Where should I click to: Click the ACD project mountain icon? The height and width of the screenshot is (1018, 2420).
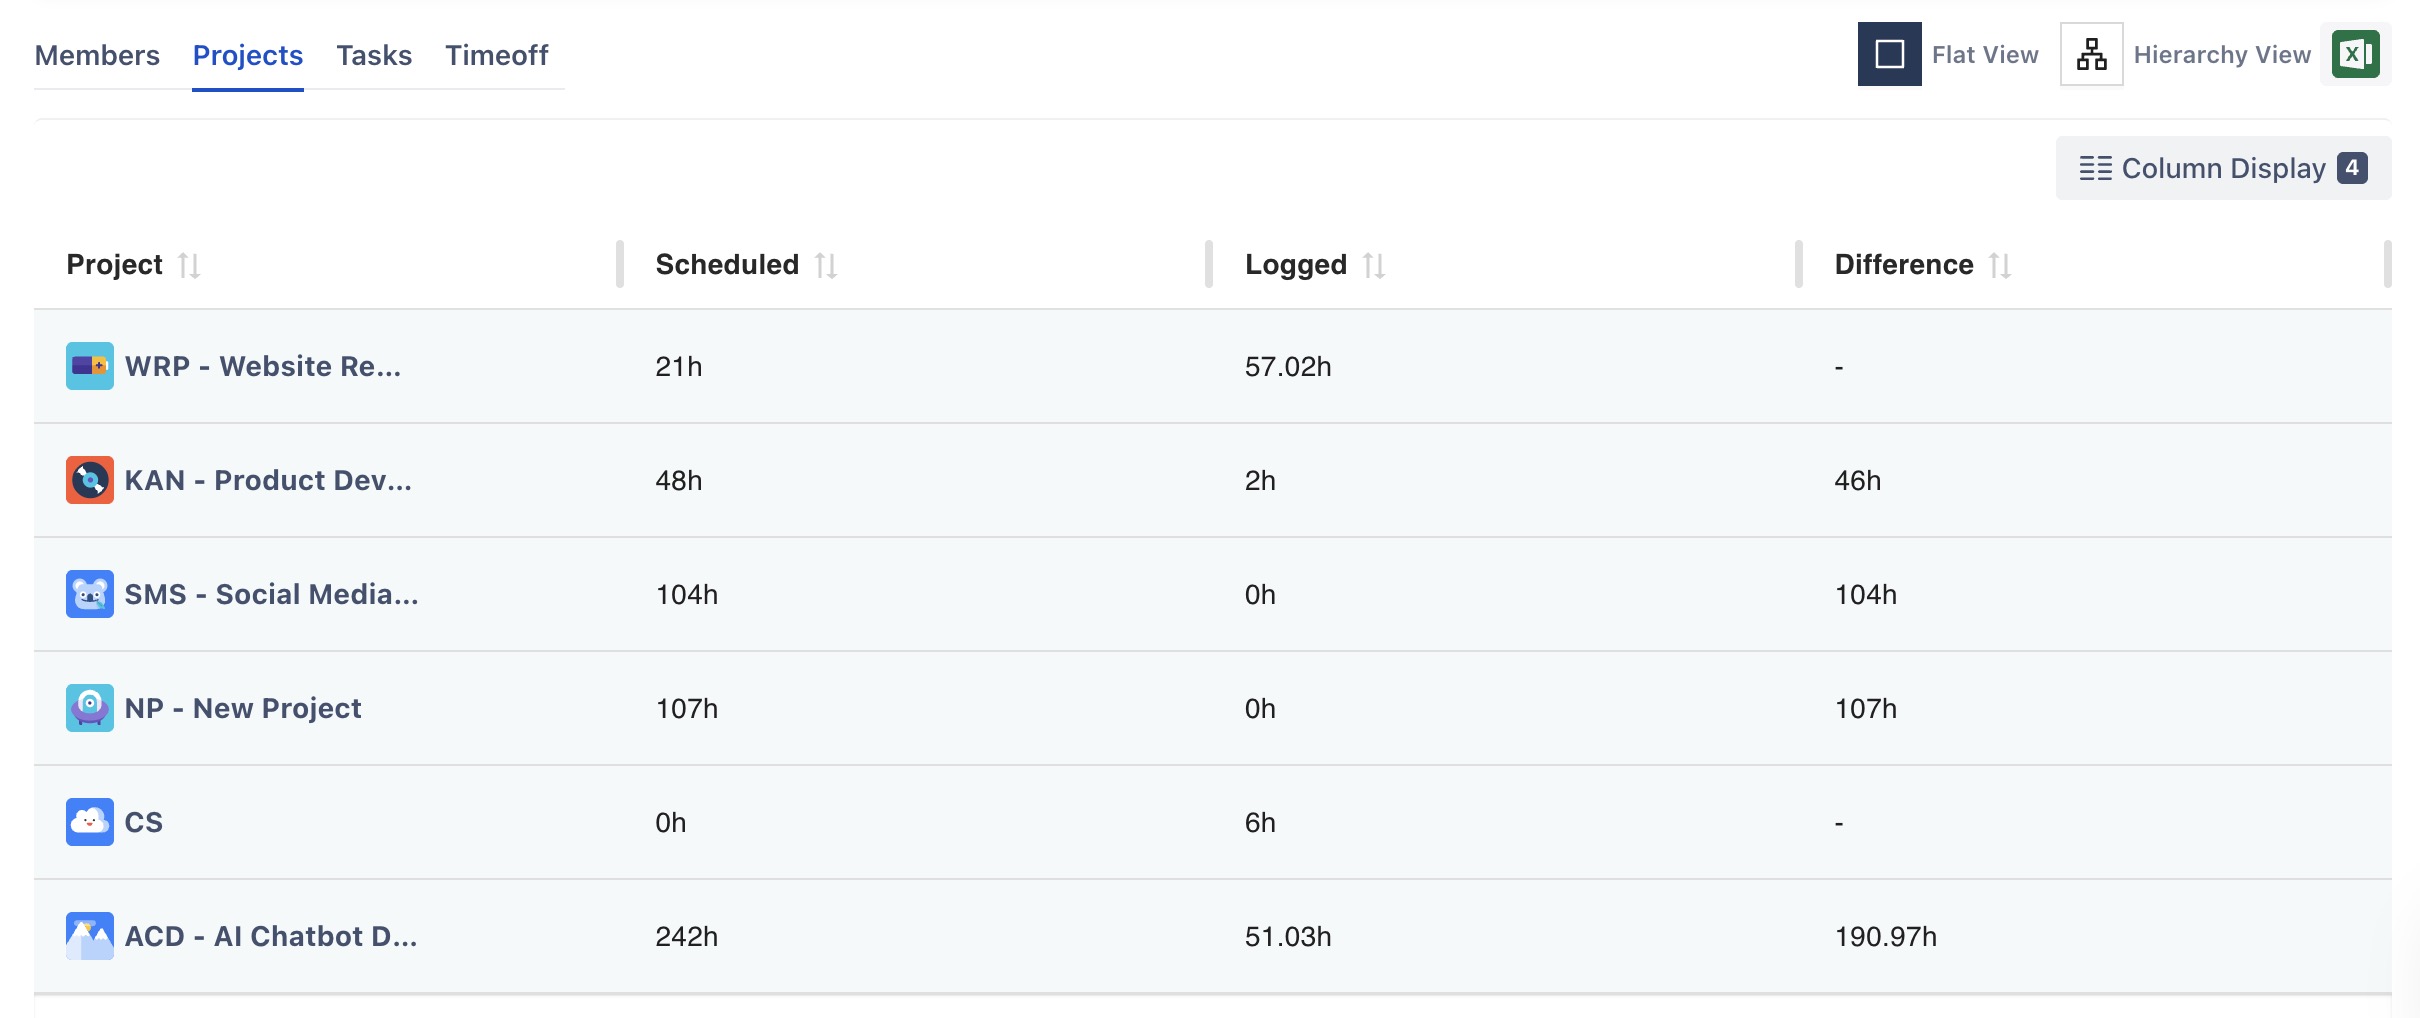click(90, 936)
